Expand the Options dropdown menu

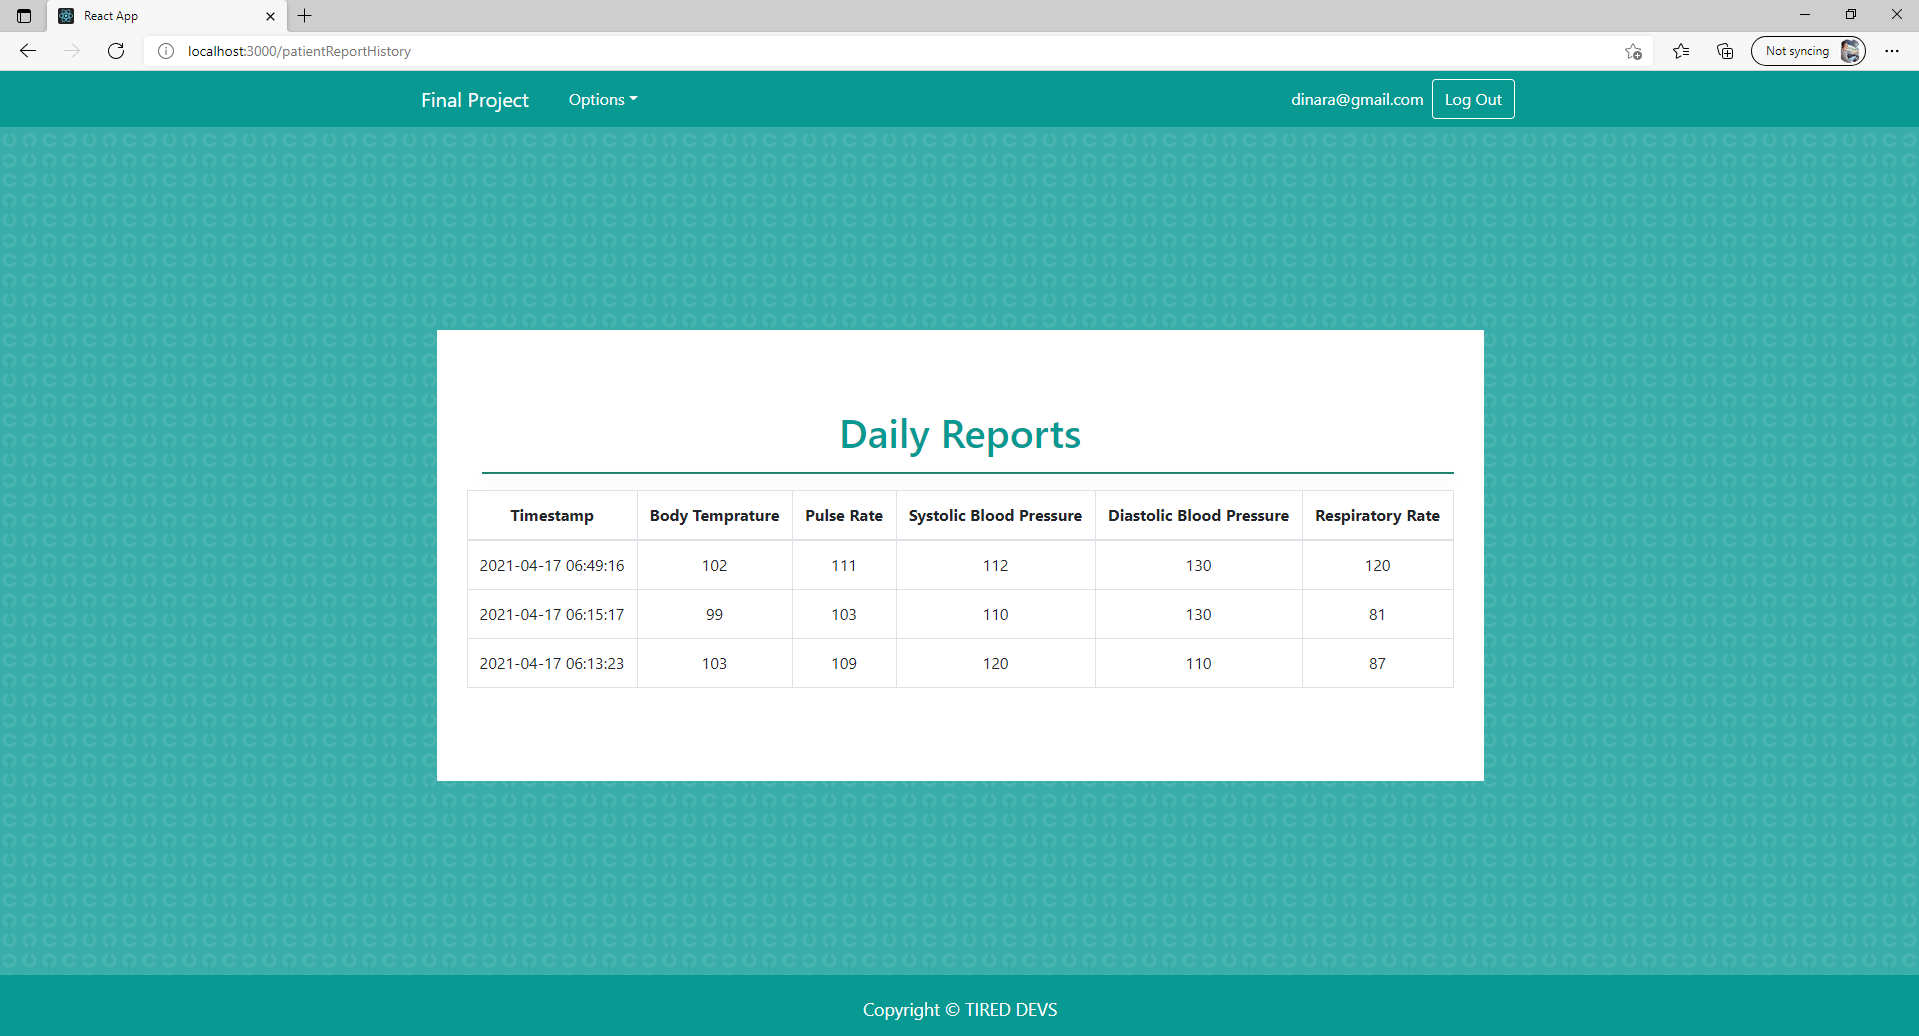pyautogui.click(x=603, y=100)
